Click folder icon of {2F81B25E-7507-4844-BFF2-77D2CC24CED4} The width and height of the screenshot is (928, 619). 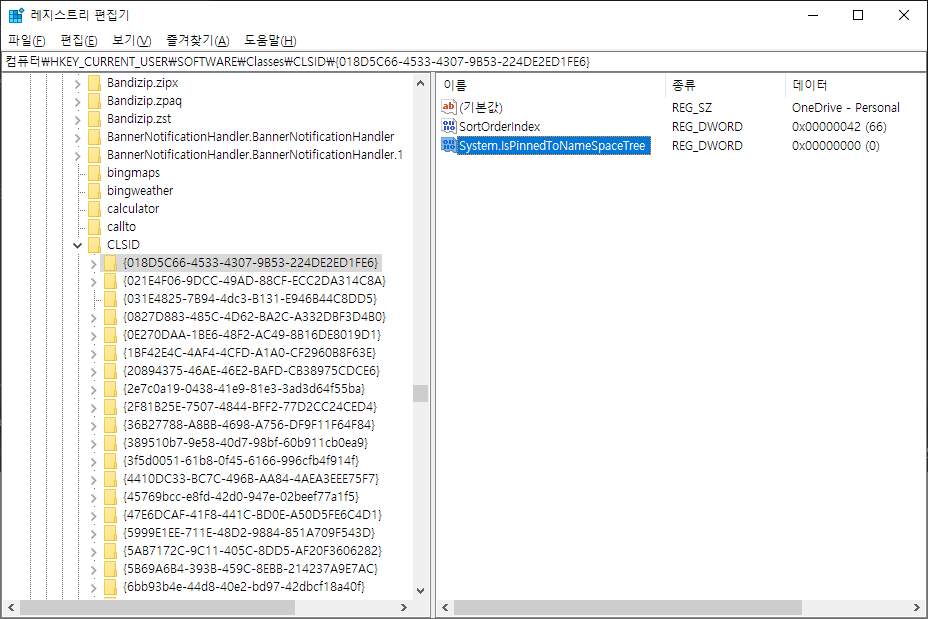pyautogui.click(x=110, y=407)
